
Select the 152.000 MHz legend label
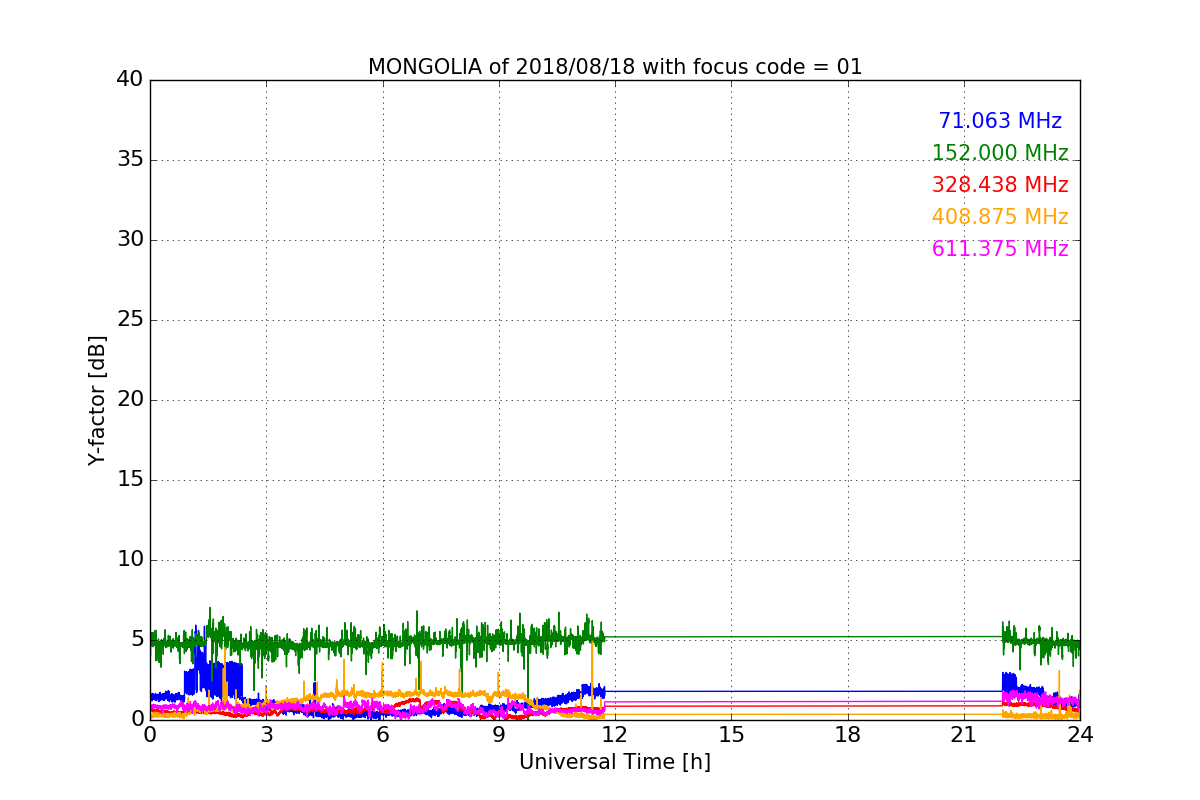(1000, 153)
